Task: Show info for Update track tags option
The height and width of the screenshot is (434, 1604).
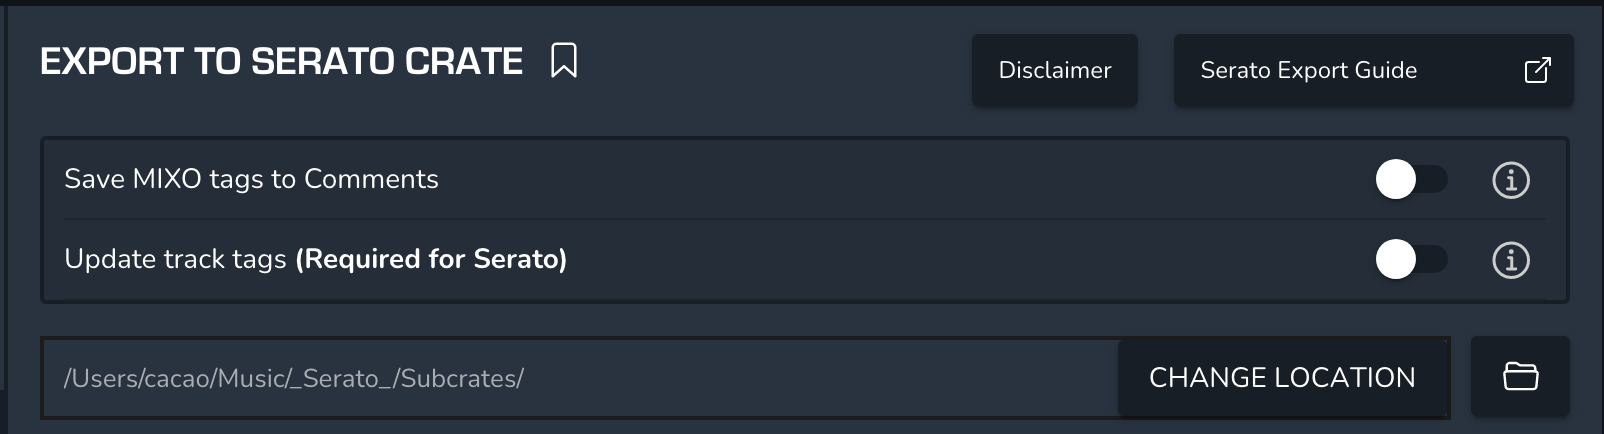Action: click(x=1510, y=260)
